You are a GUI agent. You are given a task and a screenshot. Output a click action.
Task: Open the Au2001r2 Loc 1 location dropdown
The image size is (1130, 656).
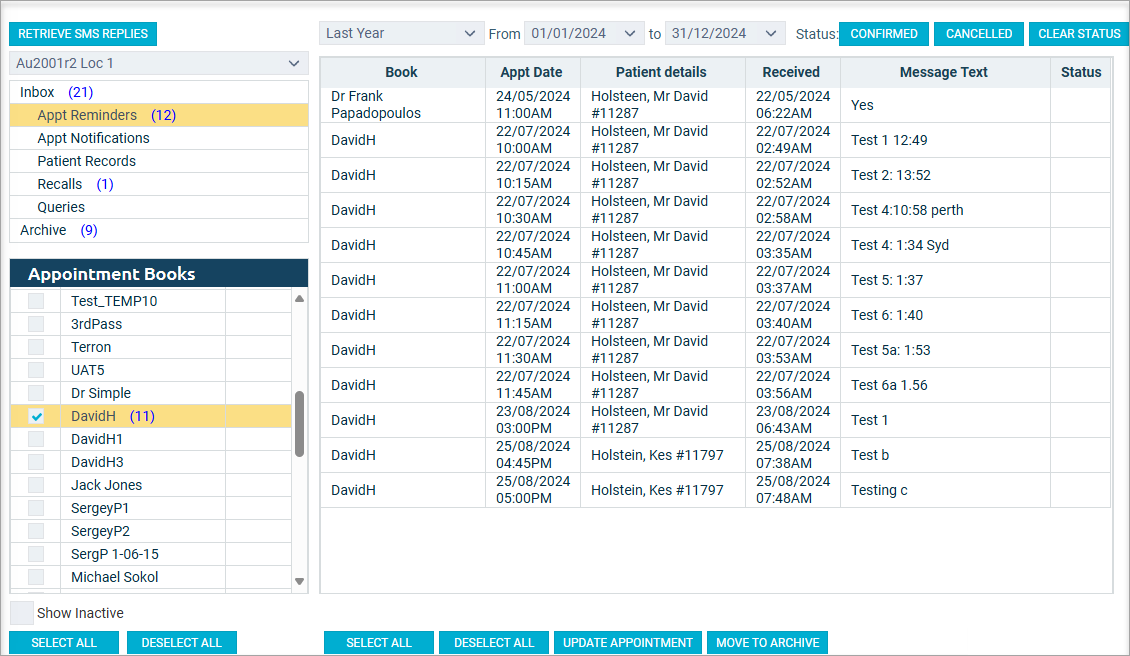(x=159, y=63)
